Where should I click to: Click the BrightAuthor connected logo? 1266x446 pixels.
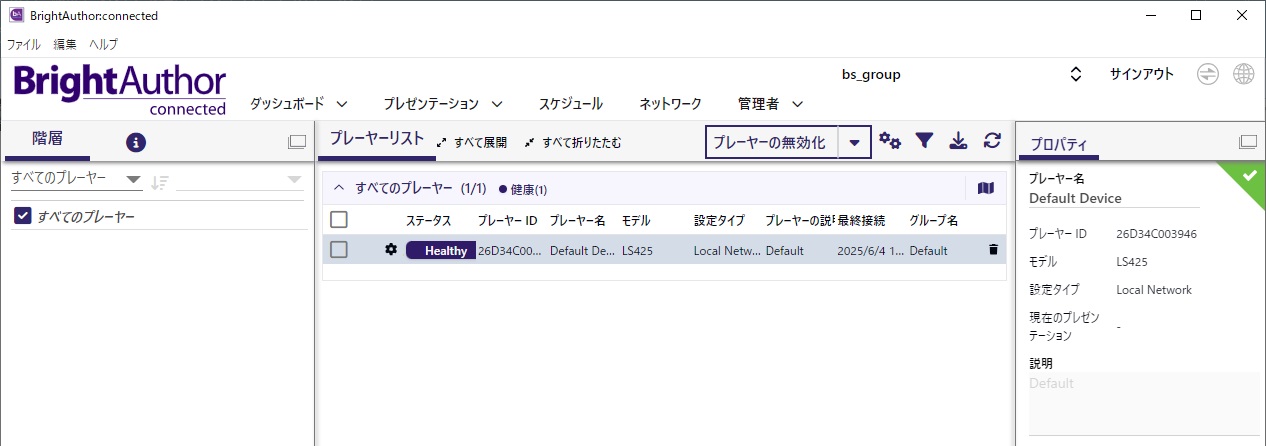pos(120,90)
